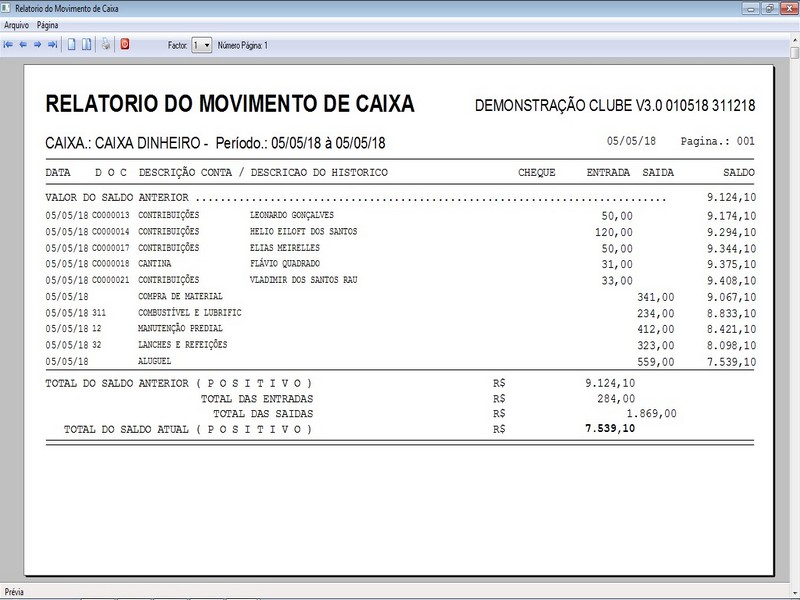Show single page view

pos(72,45)
